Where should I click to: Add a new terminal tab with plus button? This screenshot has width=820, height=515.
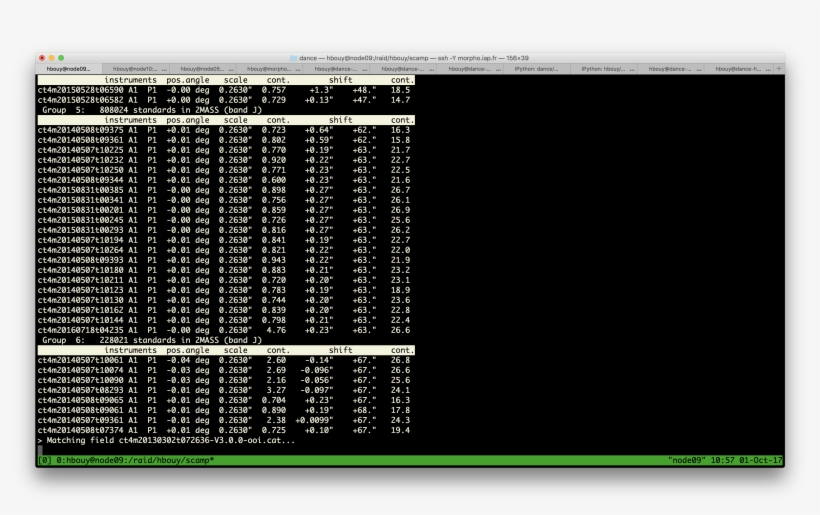(x=779, y=68)
